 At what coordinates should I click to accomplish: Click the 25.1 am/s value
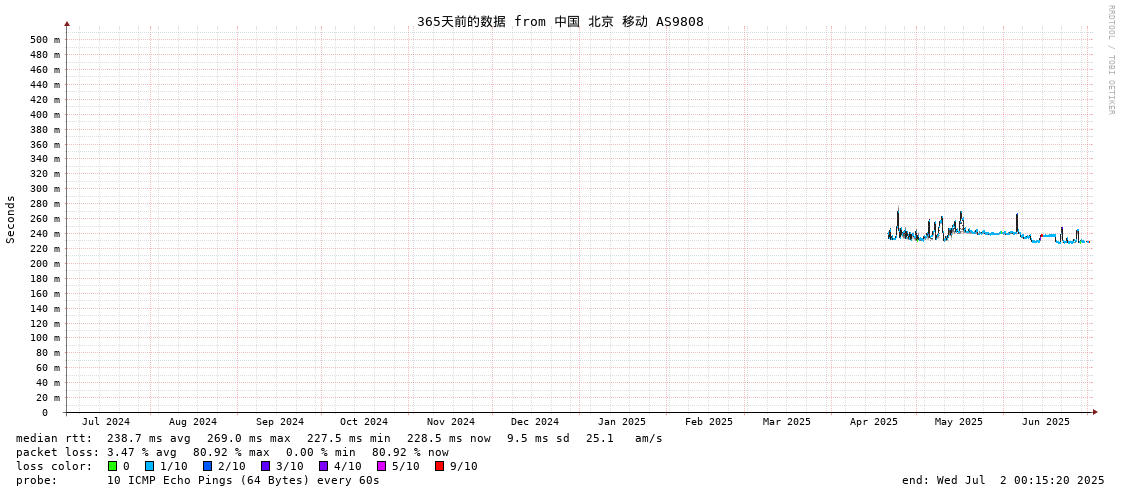coord(624,438)
